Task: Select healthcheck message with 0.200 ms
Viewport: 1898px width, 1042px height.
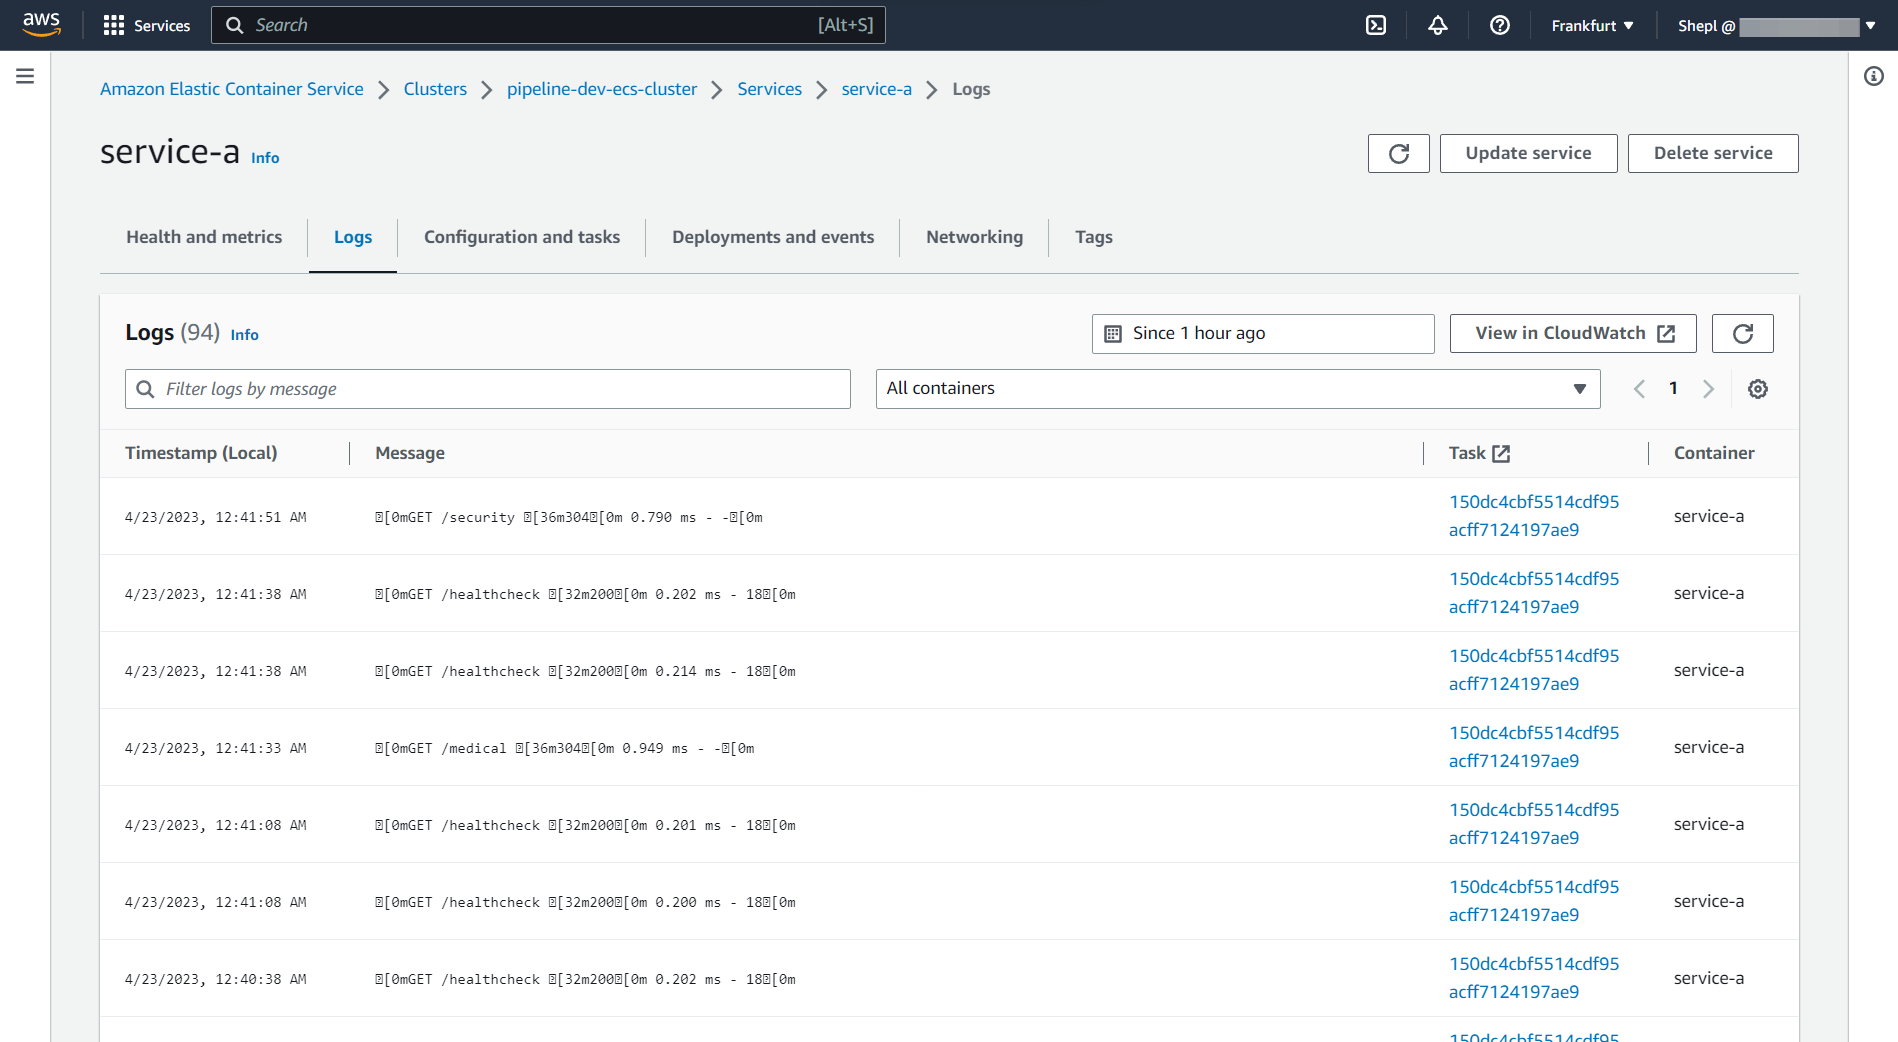Action: click(x=585, y=902)
